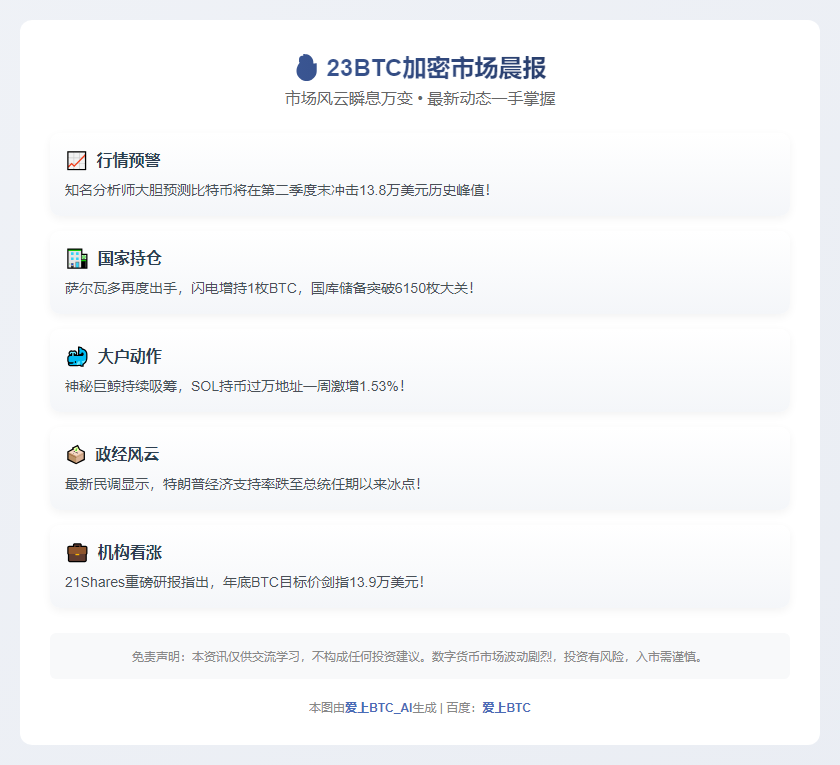Viewport: 840px width, 765px height.
Task: Click the 23BTC加密市场晨报 title
Action: [x=436, y=68]
